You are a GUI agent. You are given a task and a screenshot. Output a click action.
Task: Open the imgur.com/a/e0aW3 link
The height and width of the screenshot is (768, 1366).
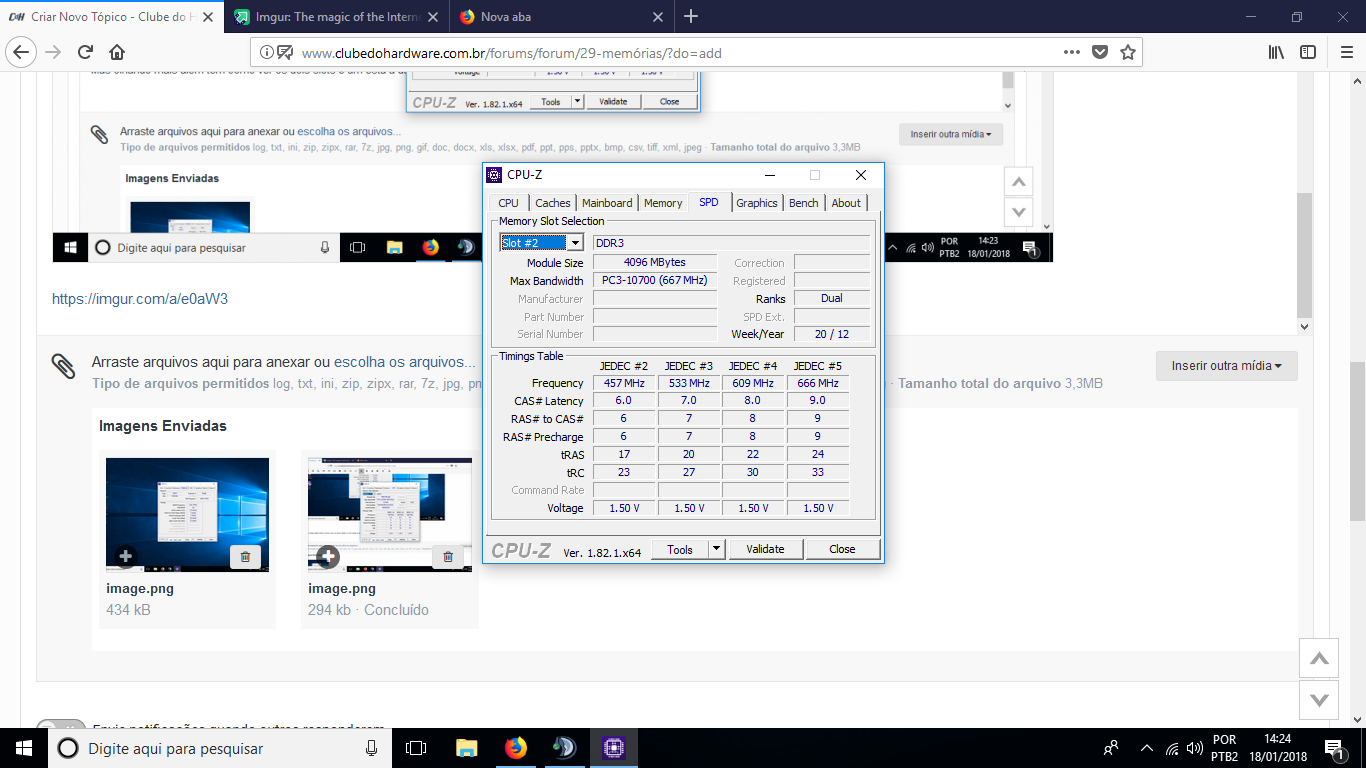[x=140, y=298]
